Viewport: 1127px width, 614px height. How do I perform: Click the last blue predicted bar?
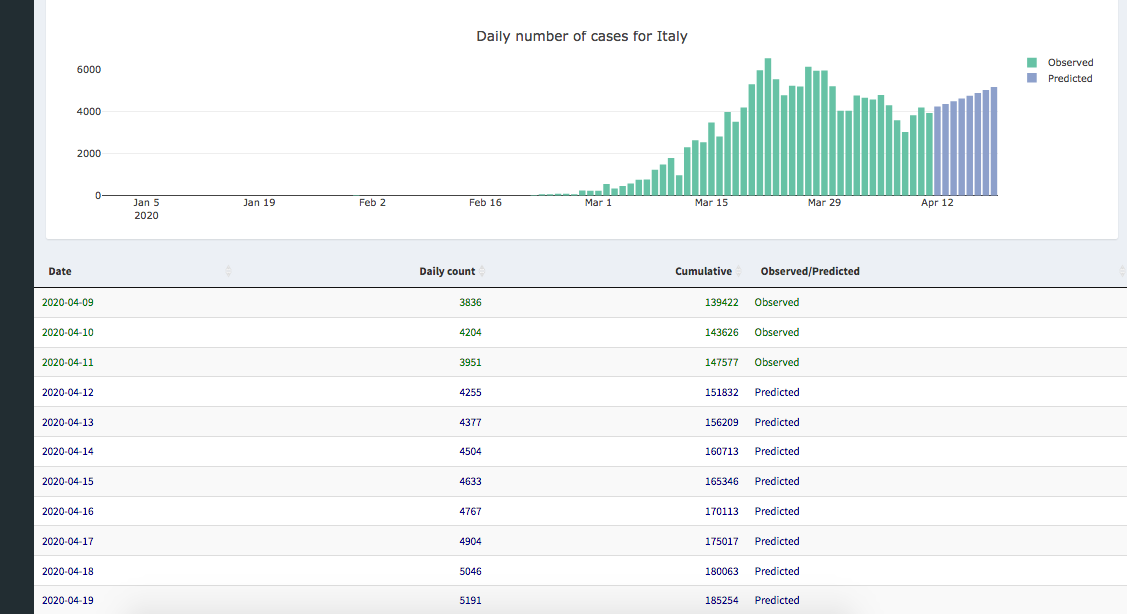(994, 142)
